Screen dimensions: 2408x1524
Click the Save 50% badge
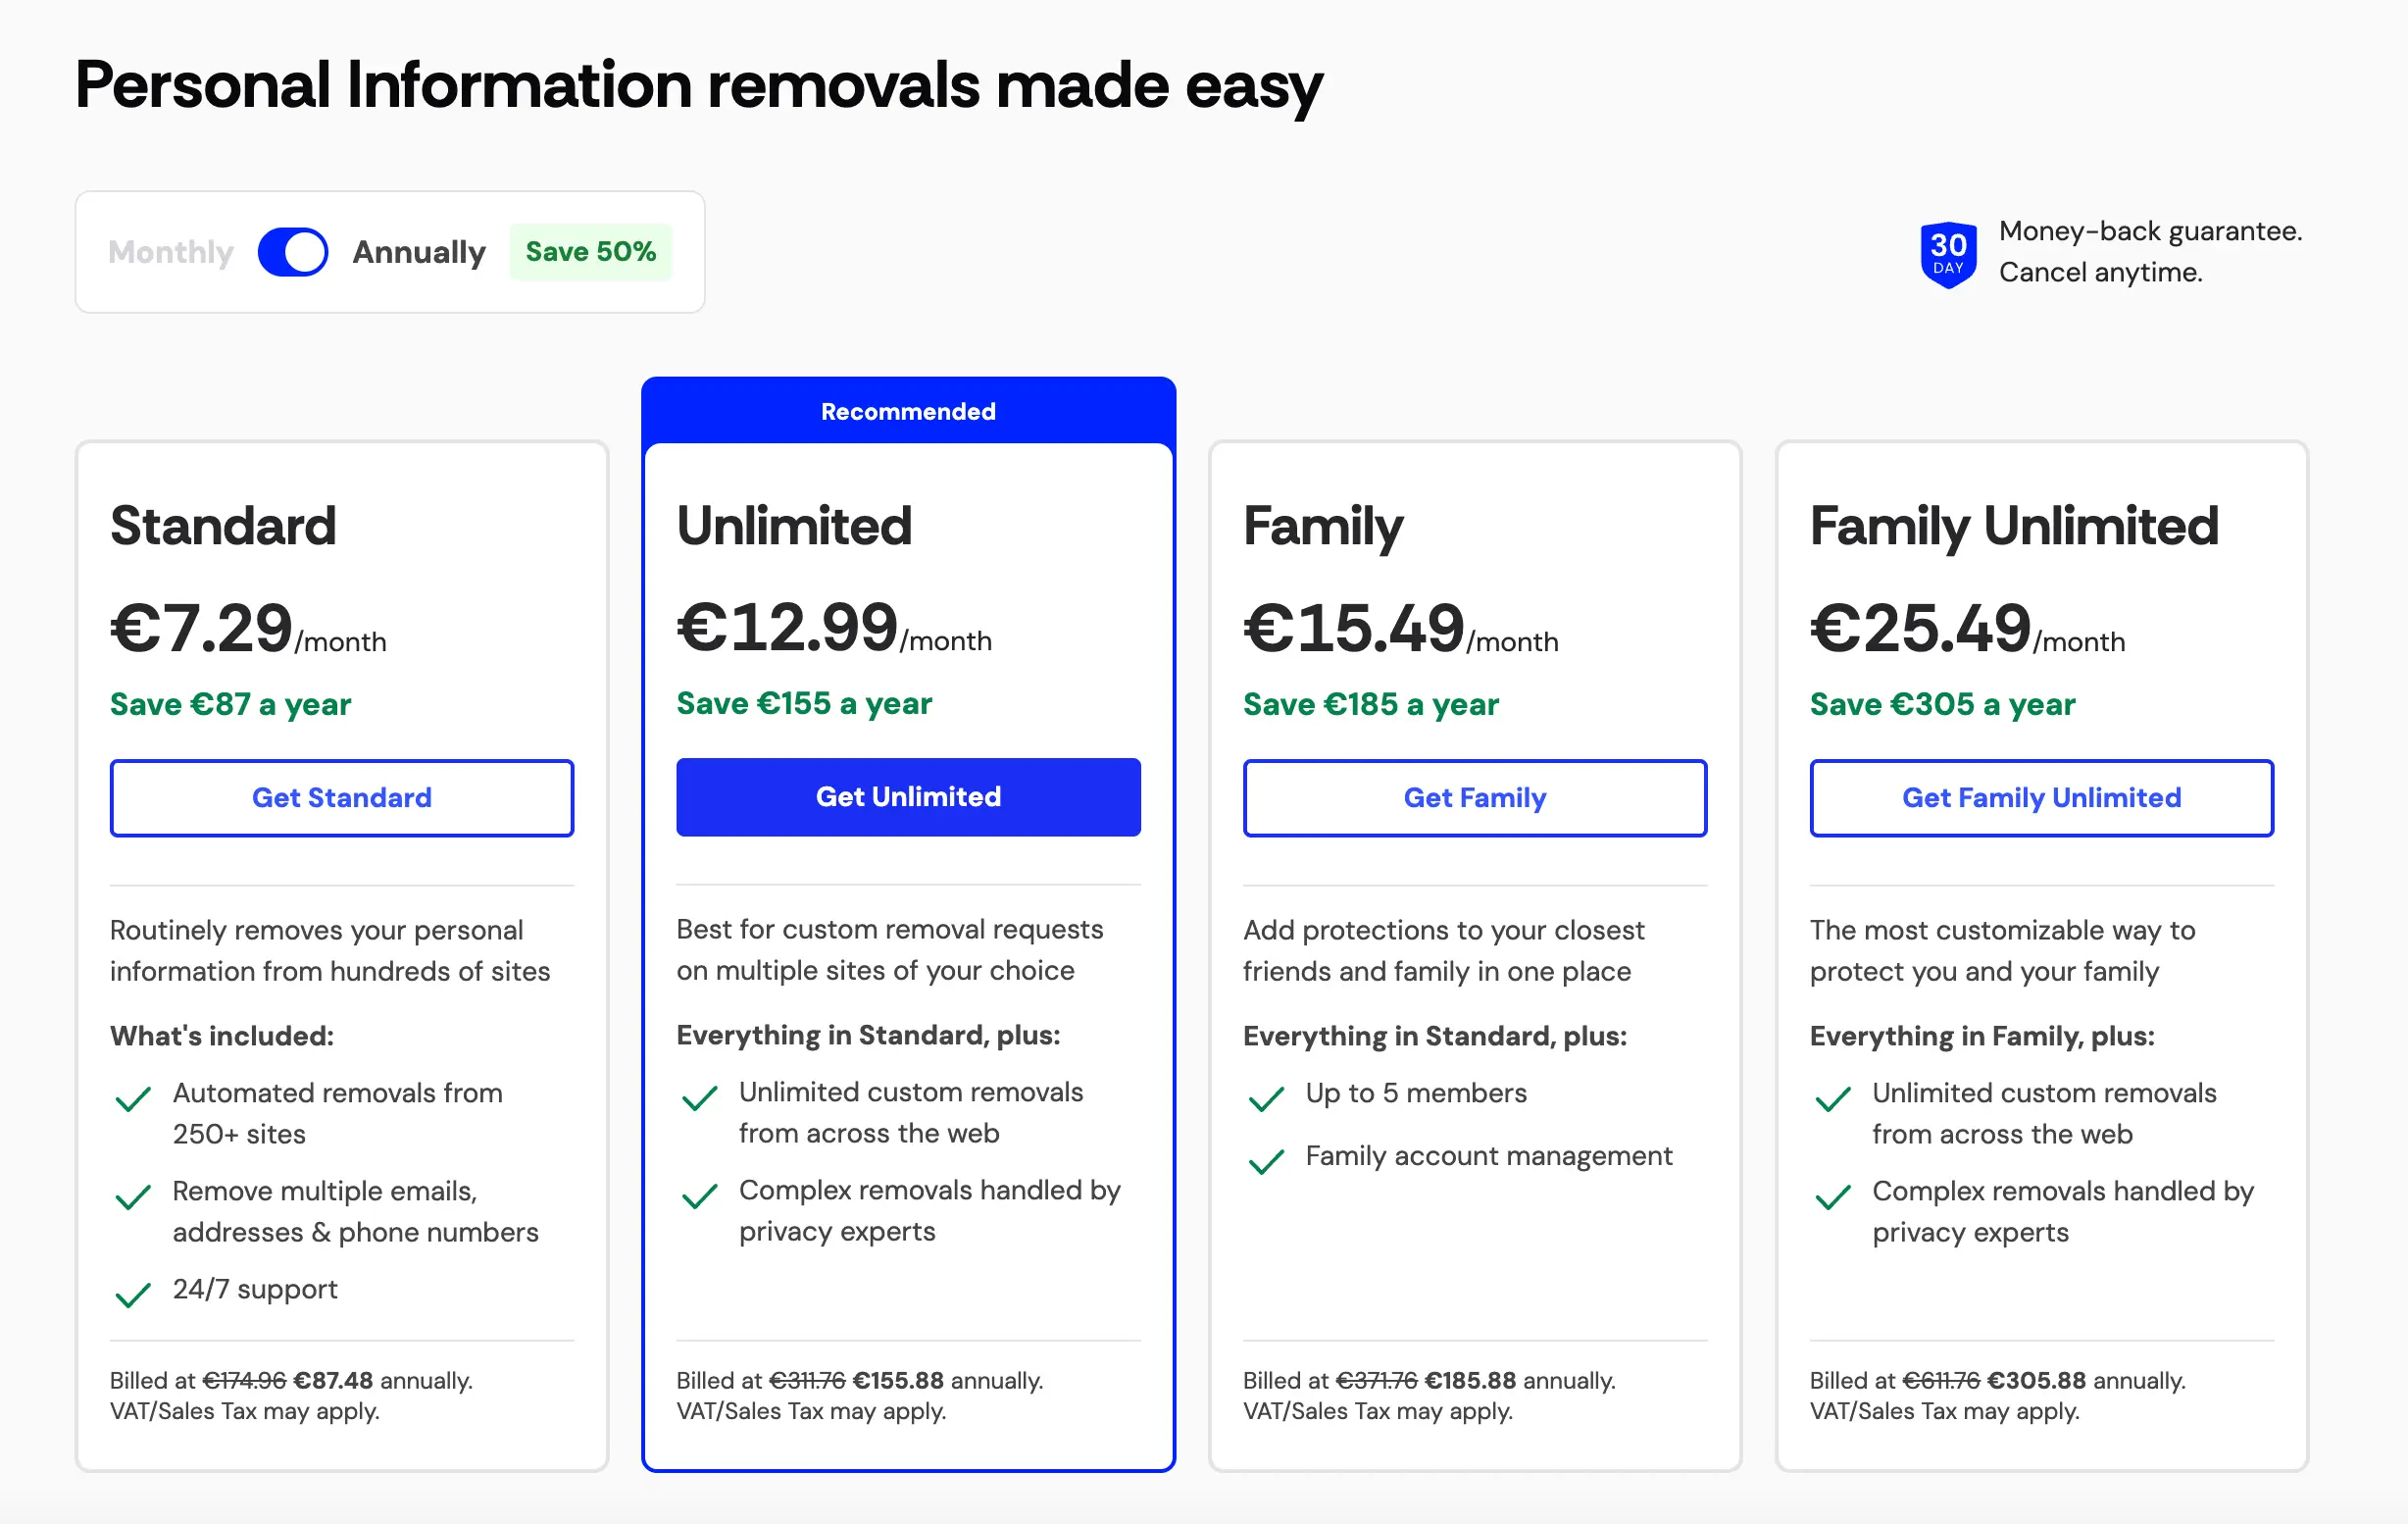pos(591,252)
